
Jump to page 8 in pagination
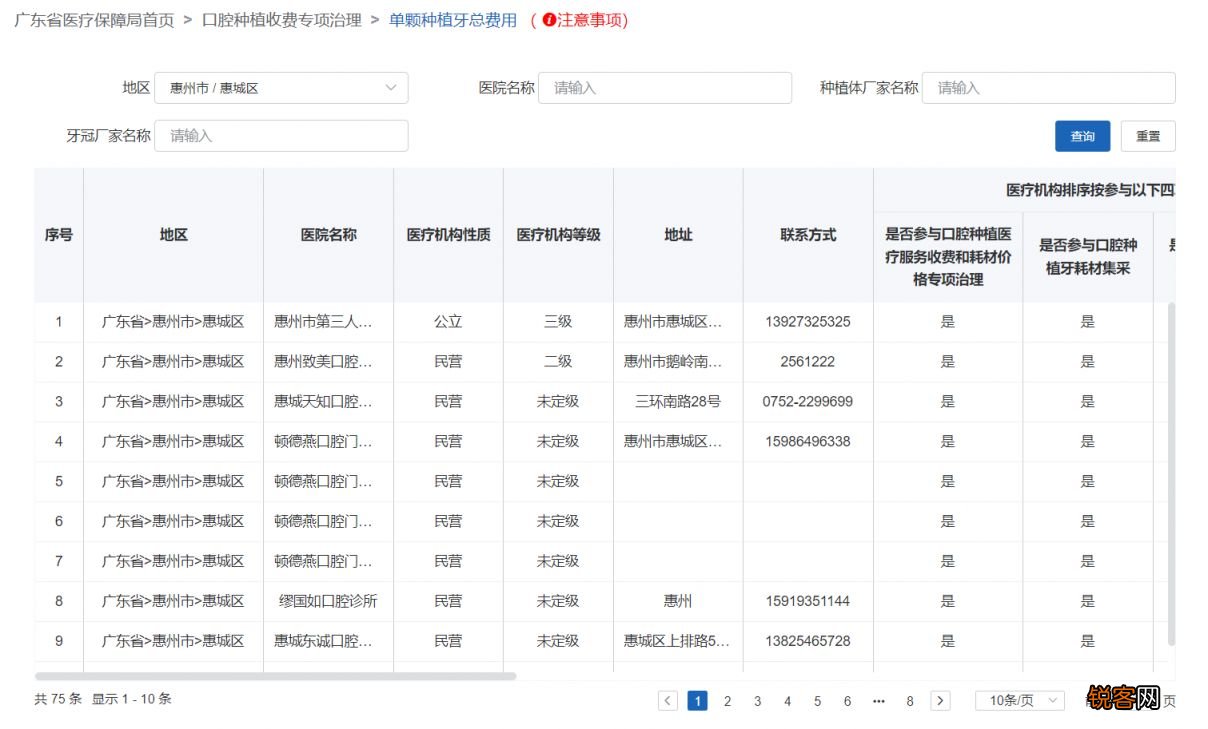coord(910,701)
